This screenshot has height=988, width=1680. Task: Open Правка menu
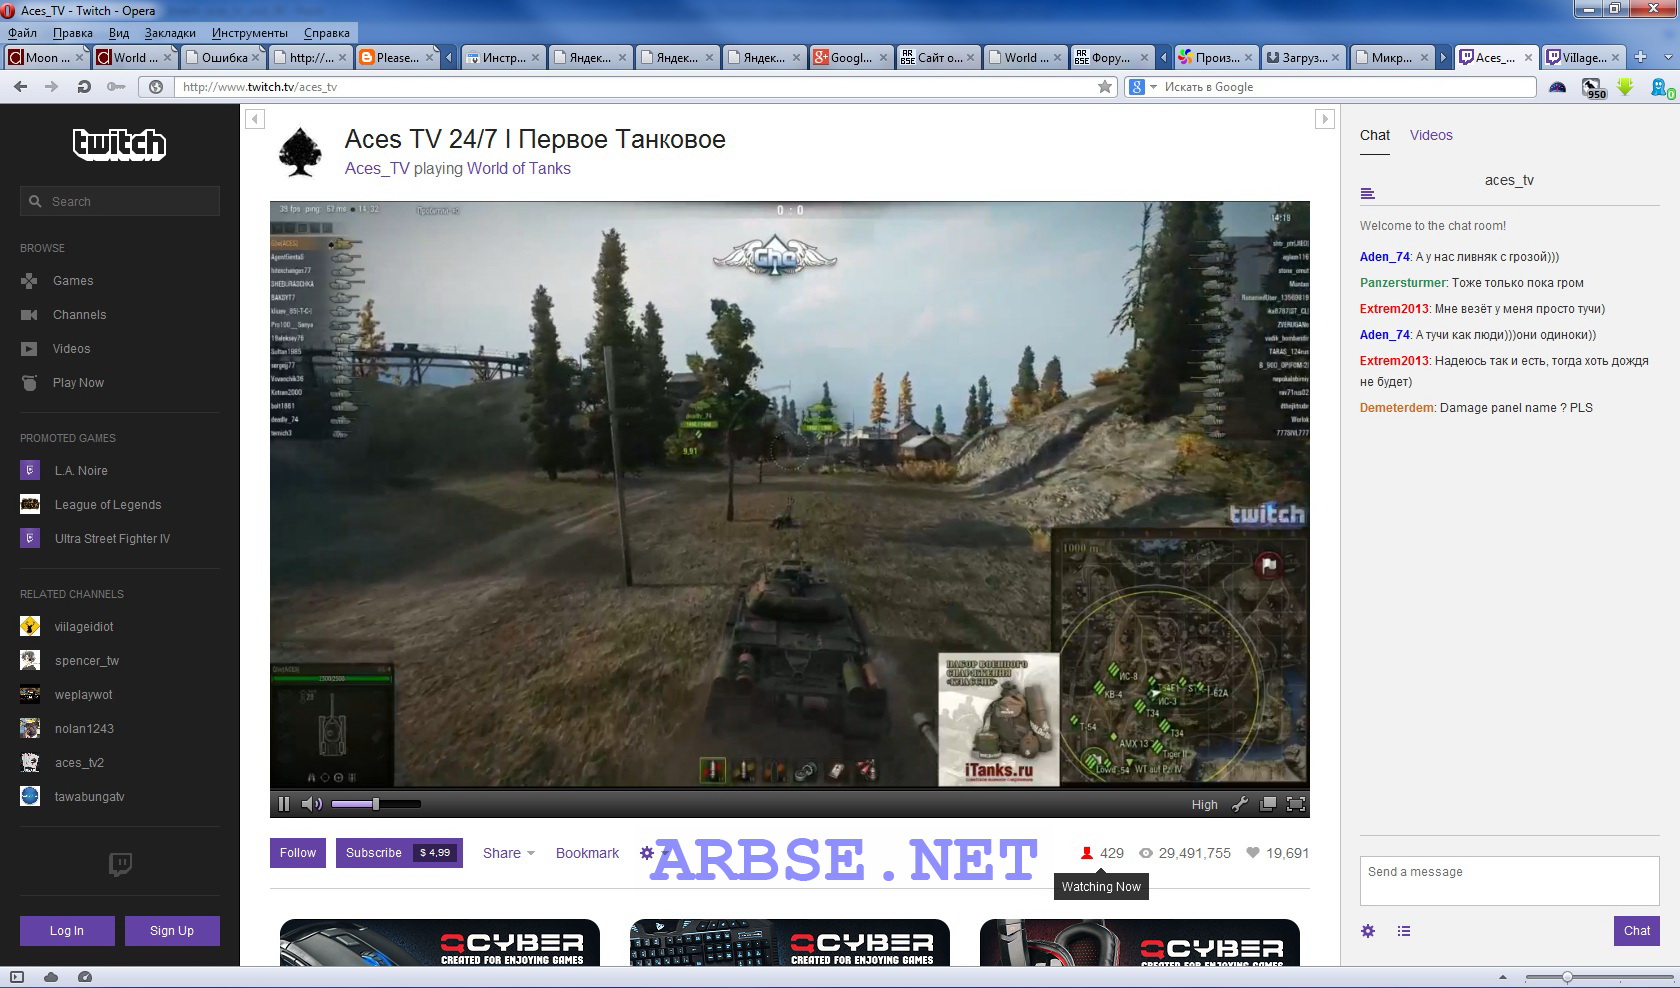[x=73, y=33]
